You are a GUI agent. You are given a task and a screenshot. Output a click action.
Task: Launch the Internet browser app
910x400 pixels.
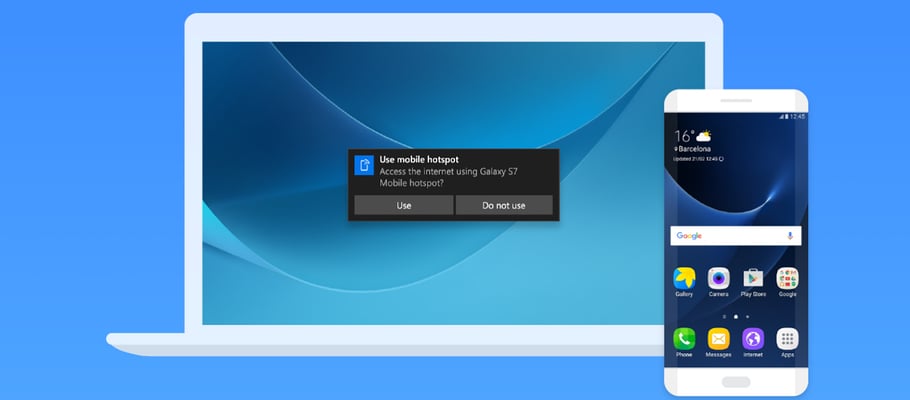[x=753, y=338]
